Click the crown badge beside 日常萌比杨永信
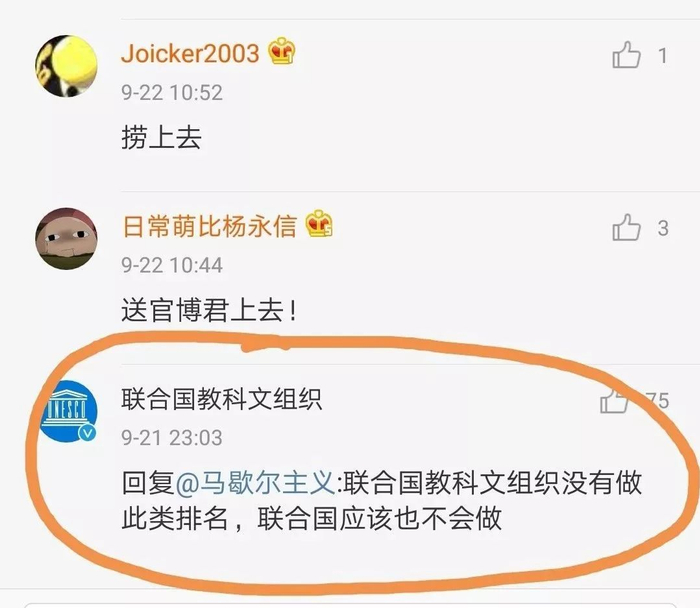700x608 pixels. click(319, 224)
